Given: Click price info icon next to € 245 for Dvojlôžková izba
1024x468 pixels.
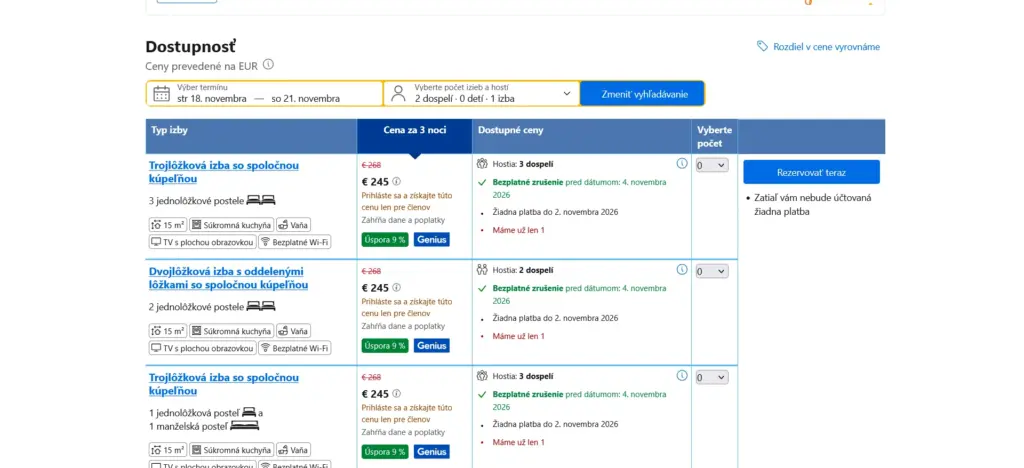Looking at the screenshot, I should [x=396, y=288].
